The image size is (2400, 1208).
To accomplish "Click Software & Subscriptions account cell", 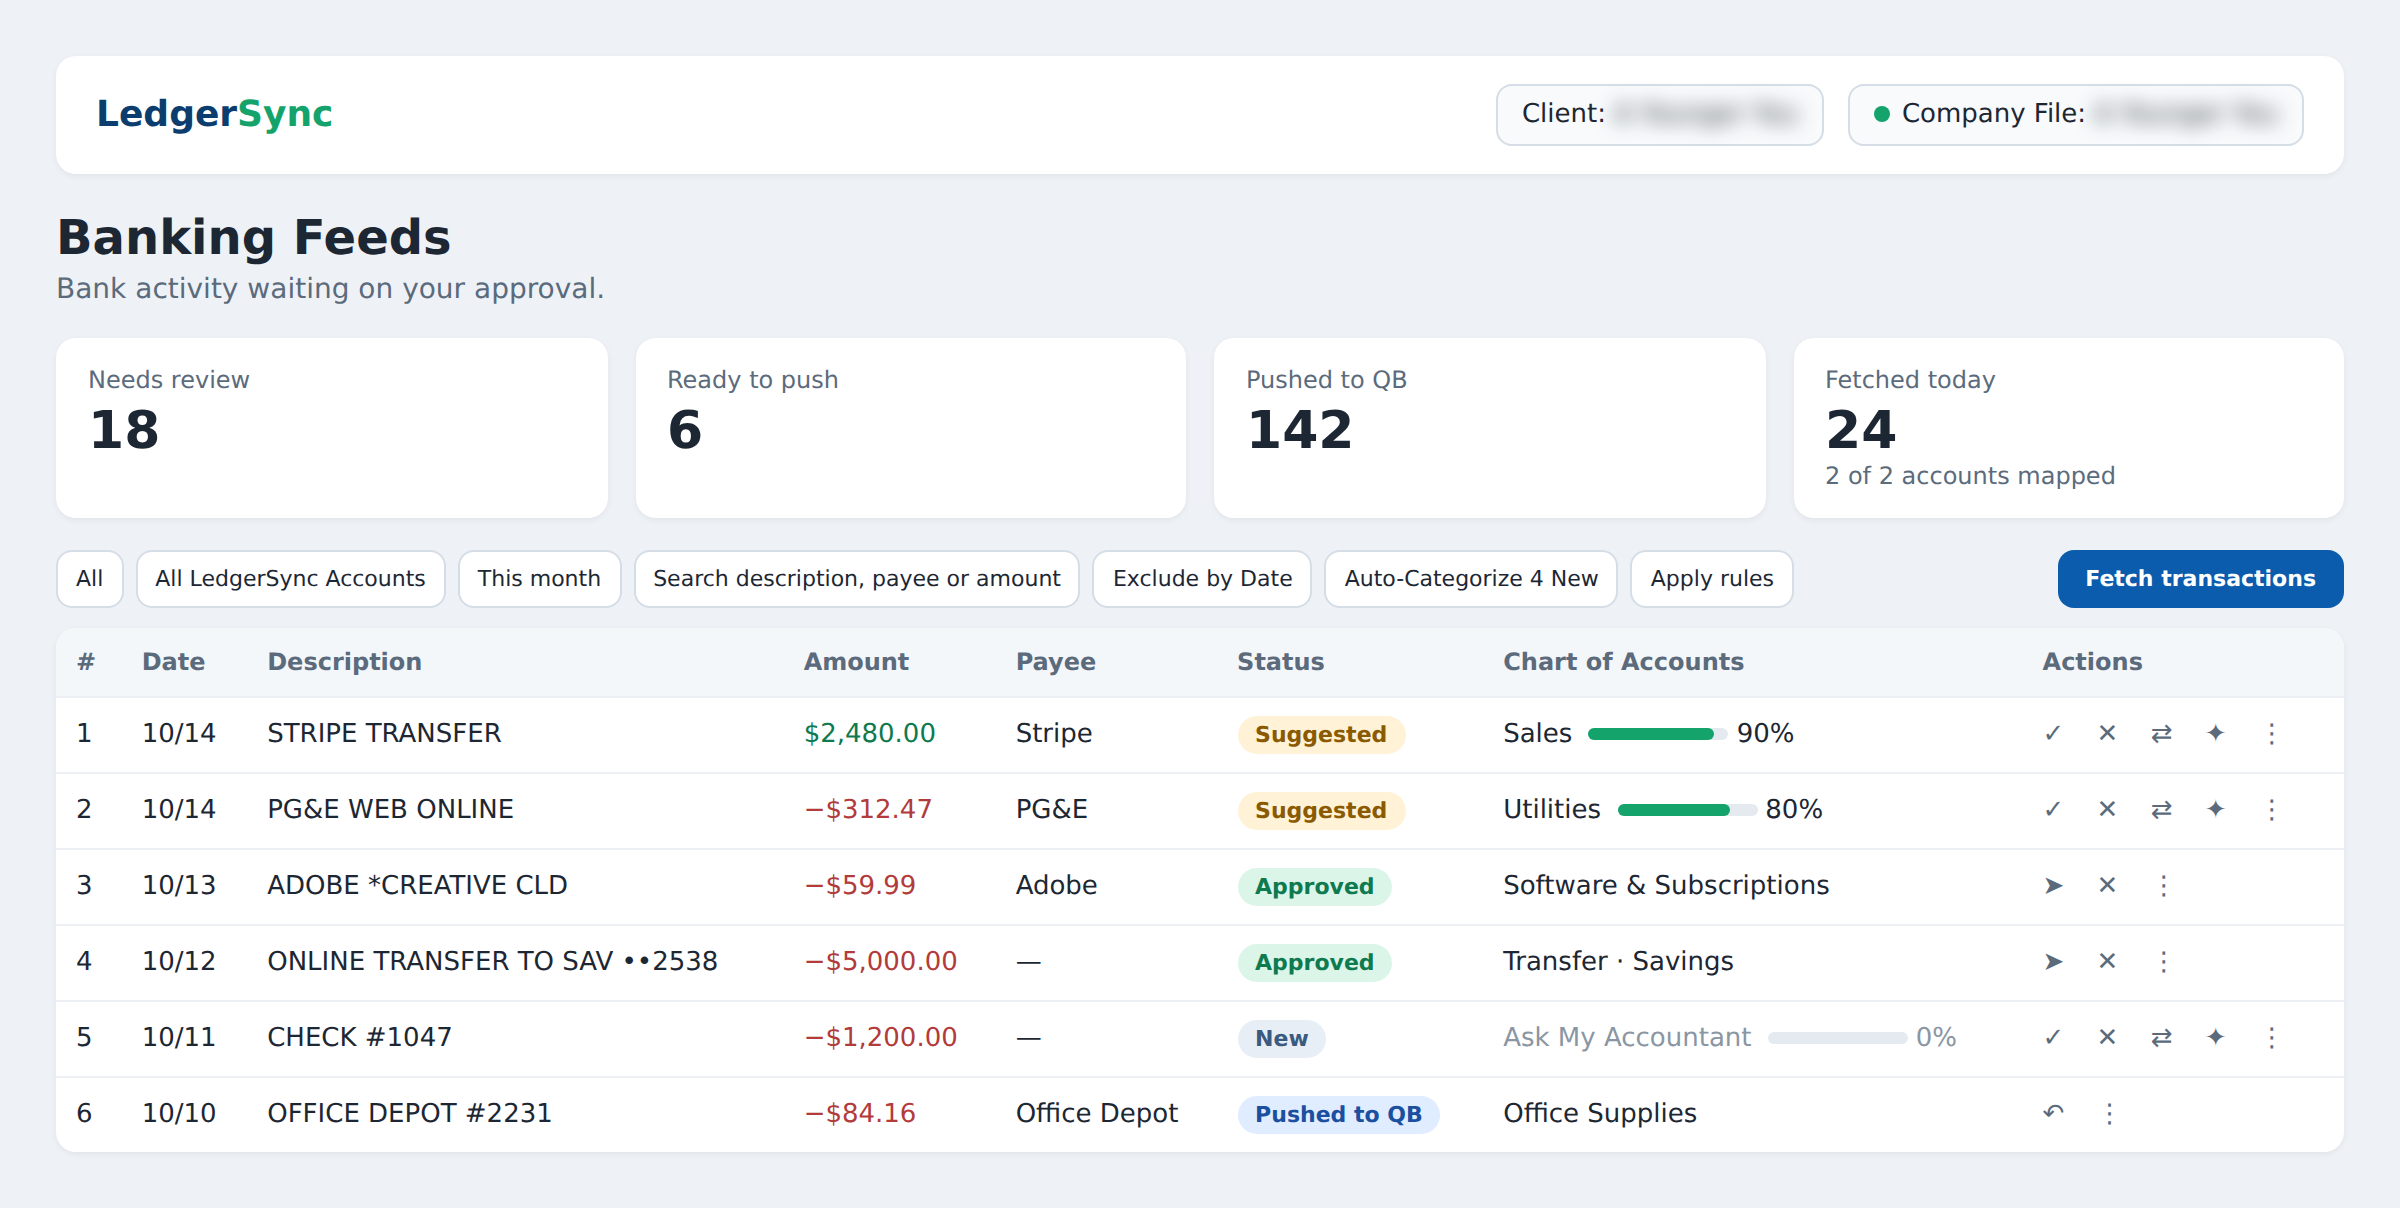I will pyautogui.click(x=1666, y=885).
